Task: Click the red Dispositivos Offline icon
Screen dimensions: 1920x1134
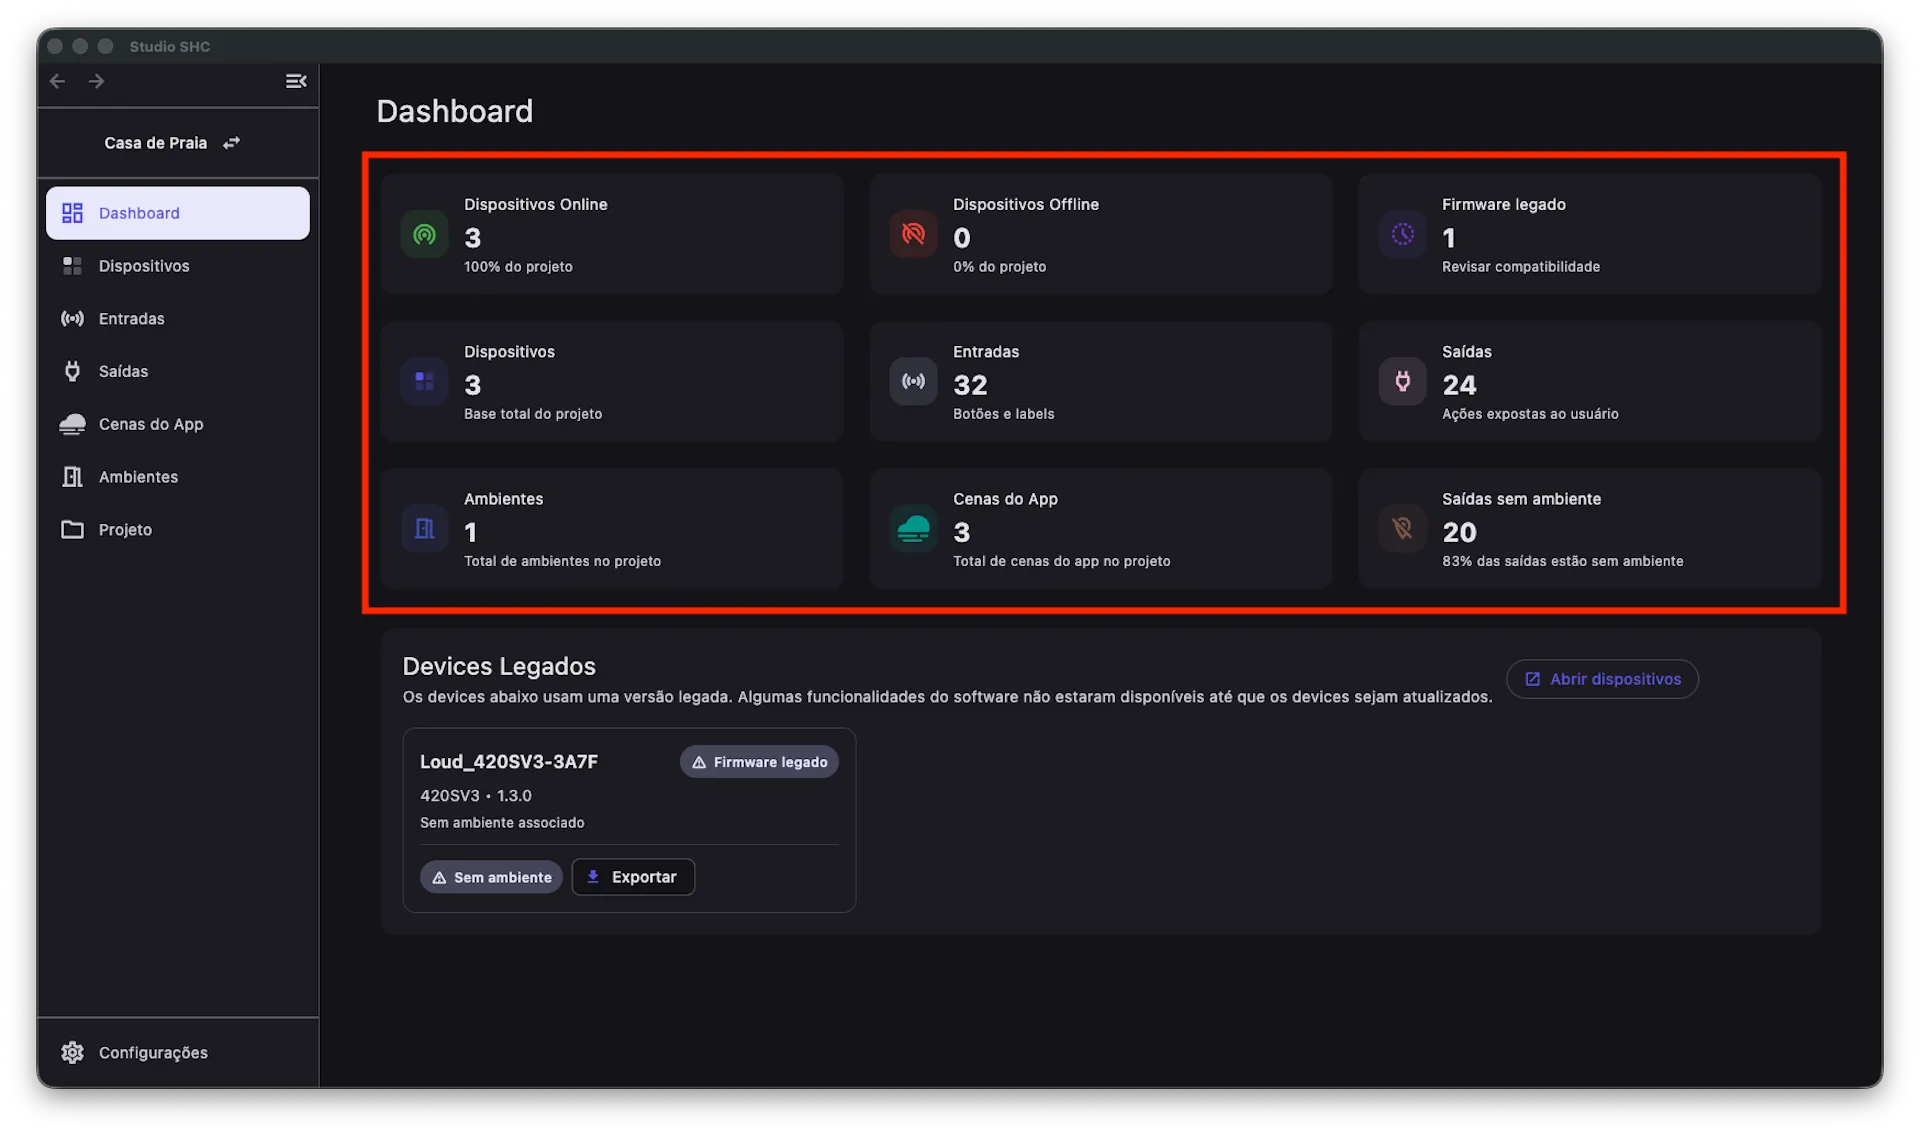Action: pyautogui.click(x=913, y=234)
